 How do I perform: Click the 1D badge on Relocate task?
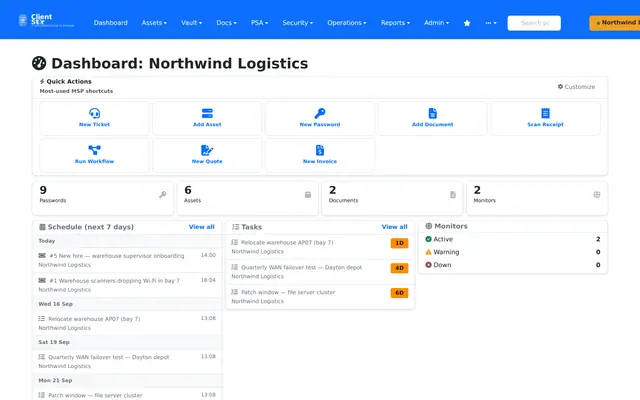399,243
